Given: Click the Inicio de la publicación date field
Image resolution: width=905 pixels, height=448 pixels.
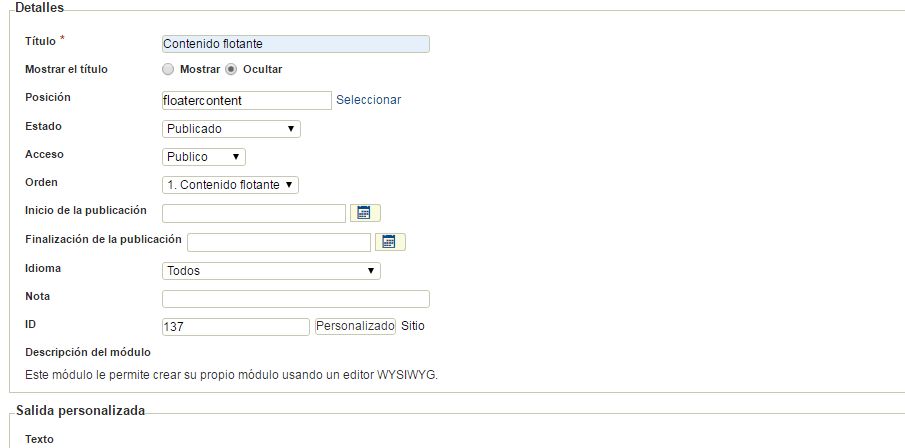Looking at the screenshot, I should click(x=254, y=214).
